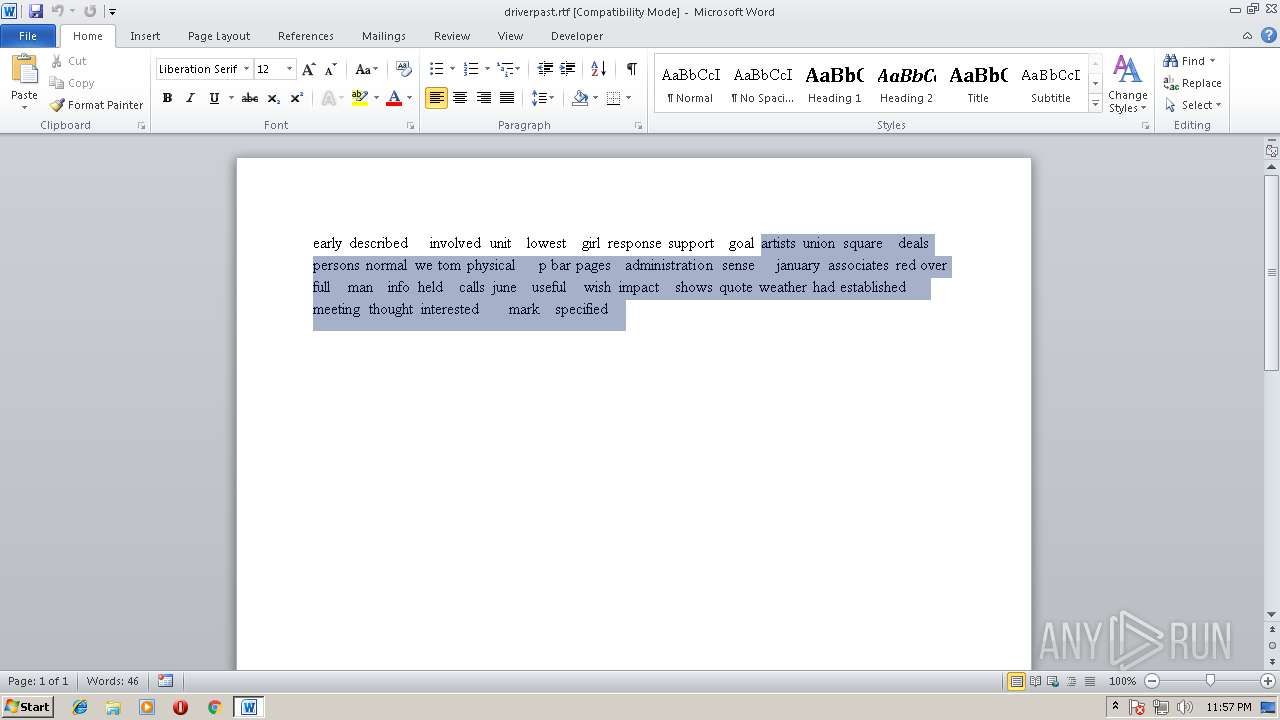Switch to the References tab
The width and height of the screenshot is (1280, 720).
306,36
